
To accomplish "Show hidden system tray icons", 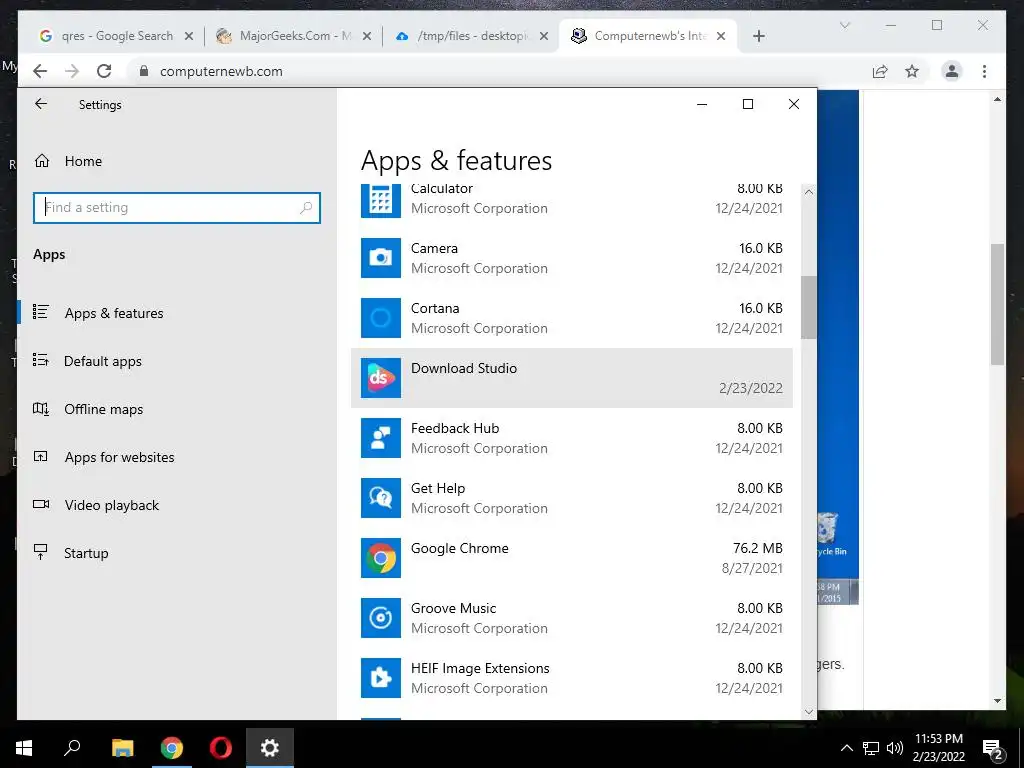I will 846,748.
